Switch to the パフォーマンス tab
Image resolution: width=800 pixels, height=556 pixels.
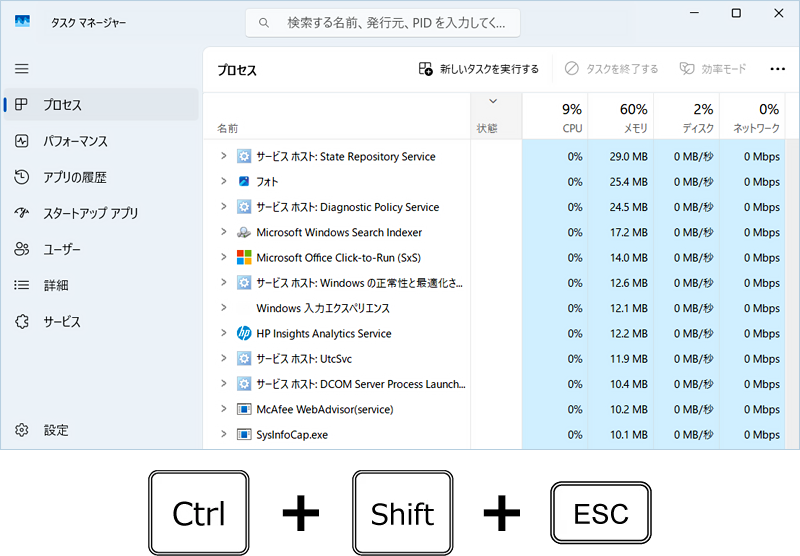pyautogui.click(x=101, y=141)
